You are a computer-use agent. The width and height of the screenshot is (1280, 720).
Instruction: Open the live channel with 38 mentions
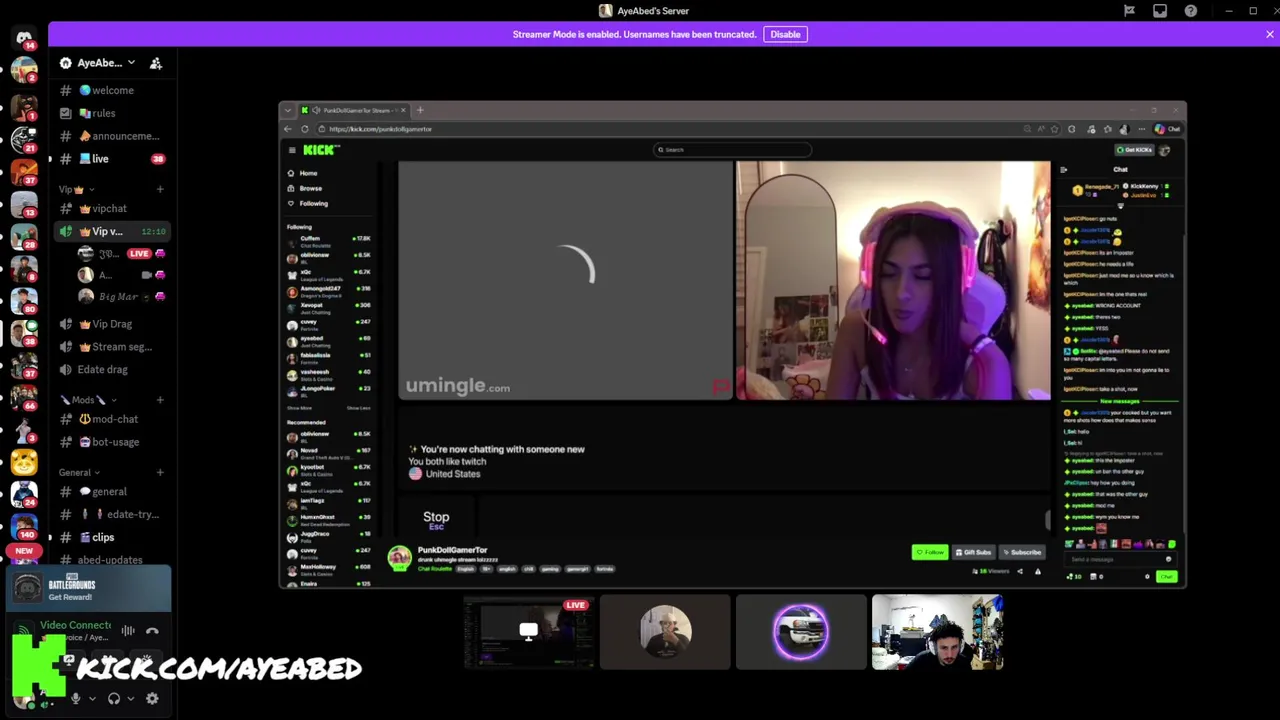110,159
